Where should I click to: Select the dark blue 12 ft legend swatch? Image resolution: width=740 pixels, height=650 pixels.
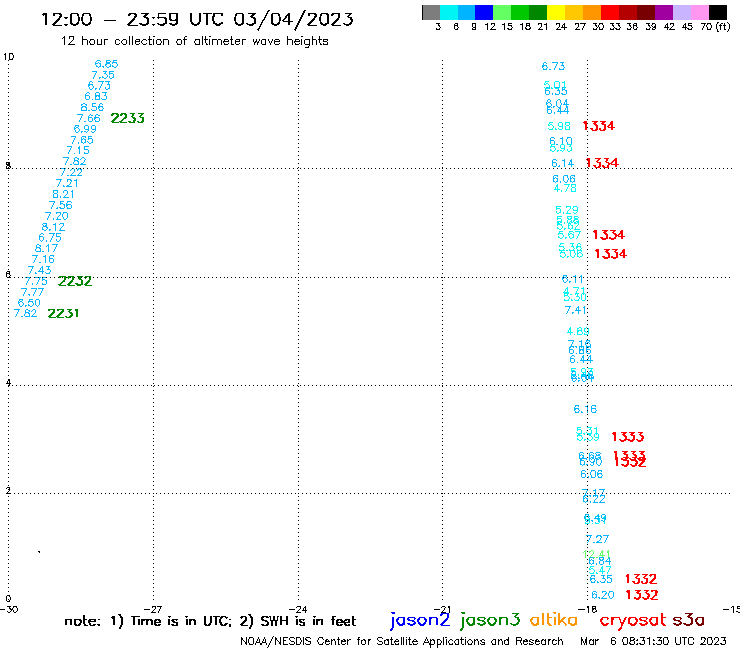click(484, 13)
